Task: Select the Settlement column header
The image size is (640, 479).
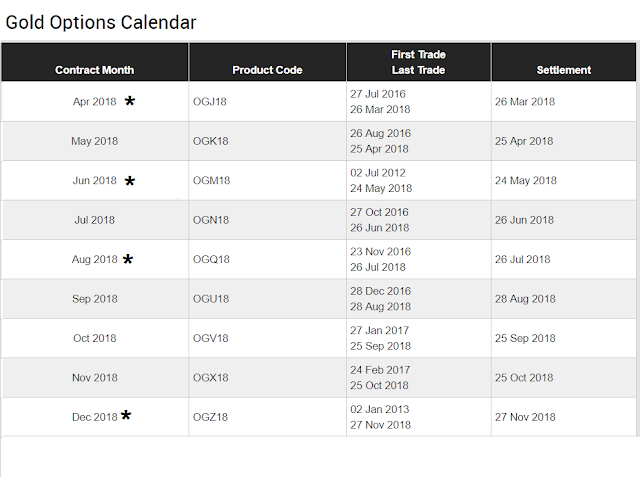Action: click(564, 70)
